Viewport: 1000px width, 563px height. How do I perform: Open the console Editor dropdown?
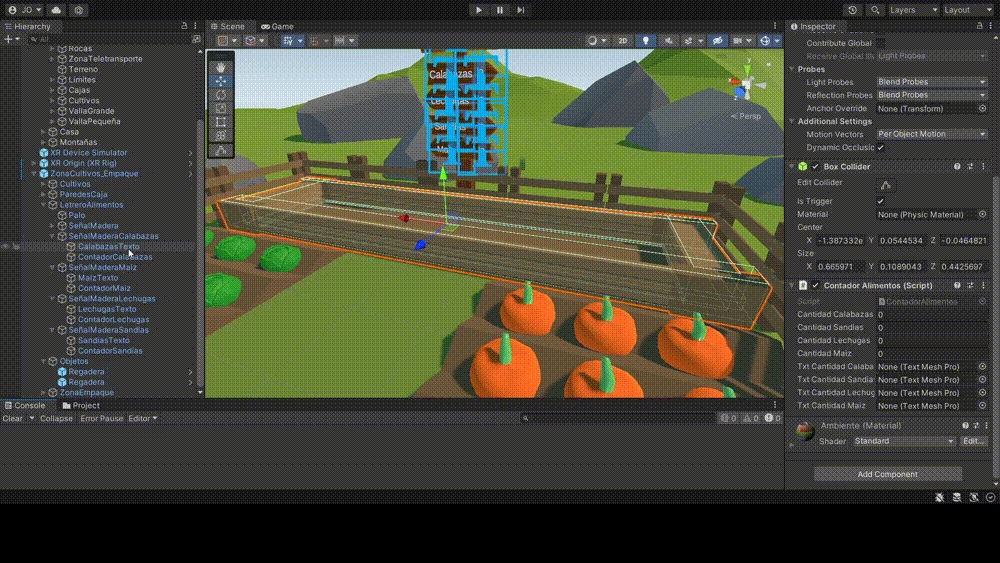(x=143, y=418)
